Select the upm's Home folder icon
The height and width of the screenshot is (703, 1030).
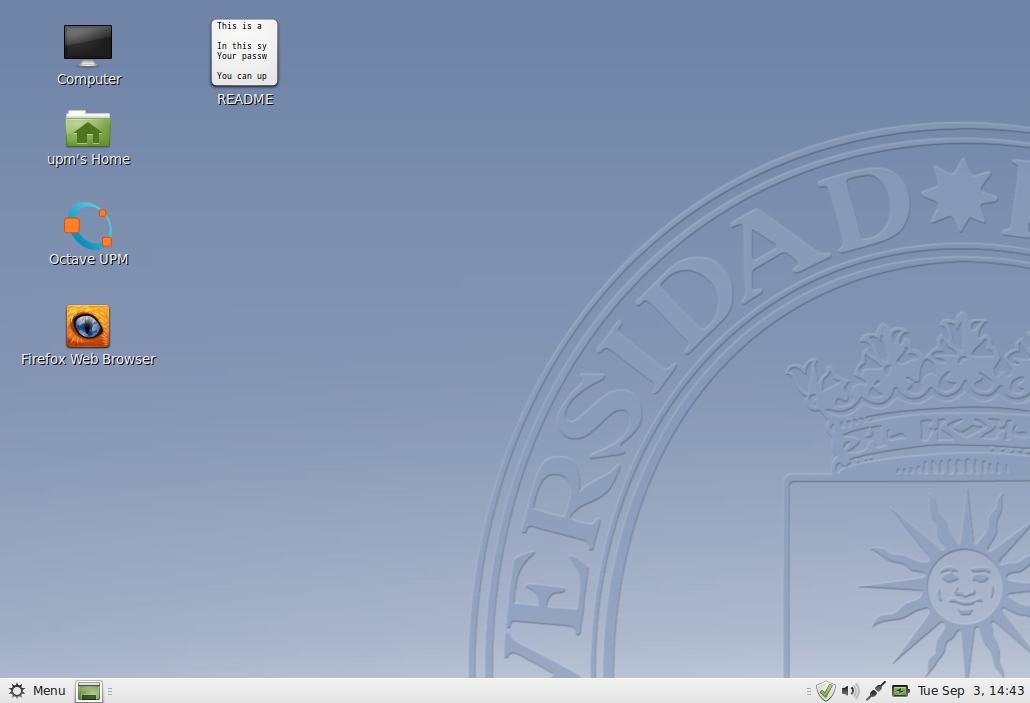(x=88, y=129)
